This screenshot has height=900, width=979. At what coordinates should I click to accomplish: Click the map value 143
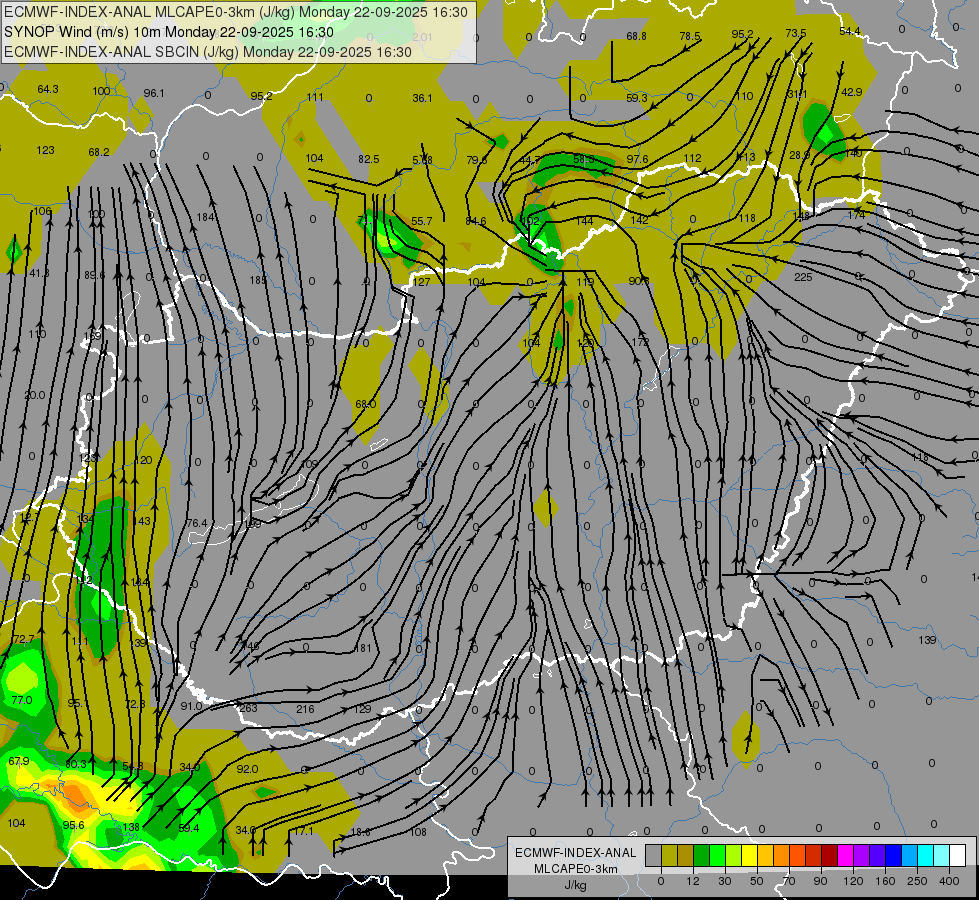[142, 521]
